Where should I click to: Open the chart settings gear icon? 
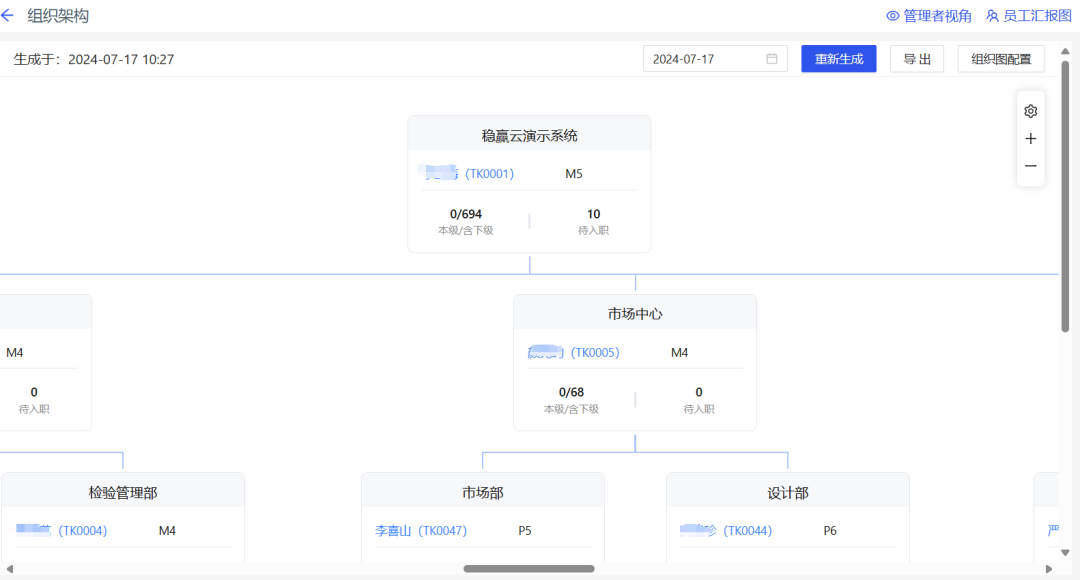coord(1031,112)
